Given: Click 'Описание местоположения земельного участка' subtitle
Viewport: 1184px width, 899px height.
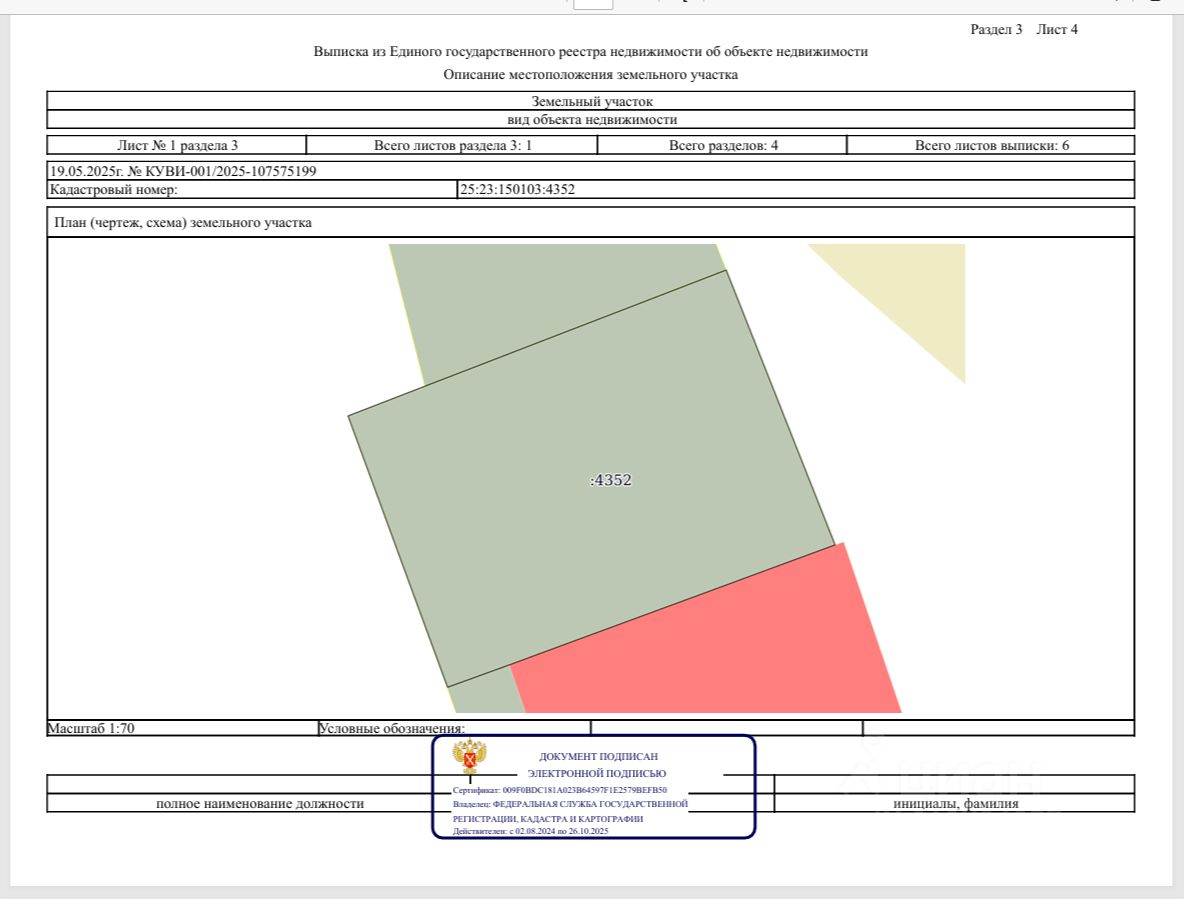Looking at the screenshot, I should click(x=590, y=75).
